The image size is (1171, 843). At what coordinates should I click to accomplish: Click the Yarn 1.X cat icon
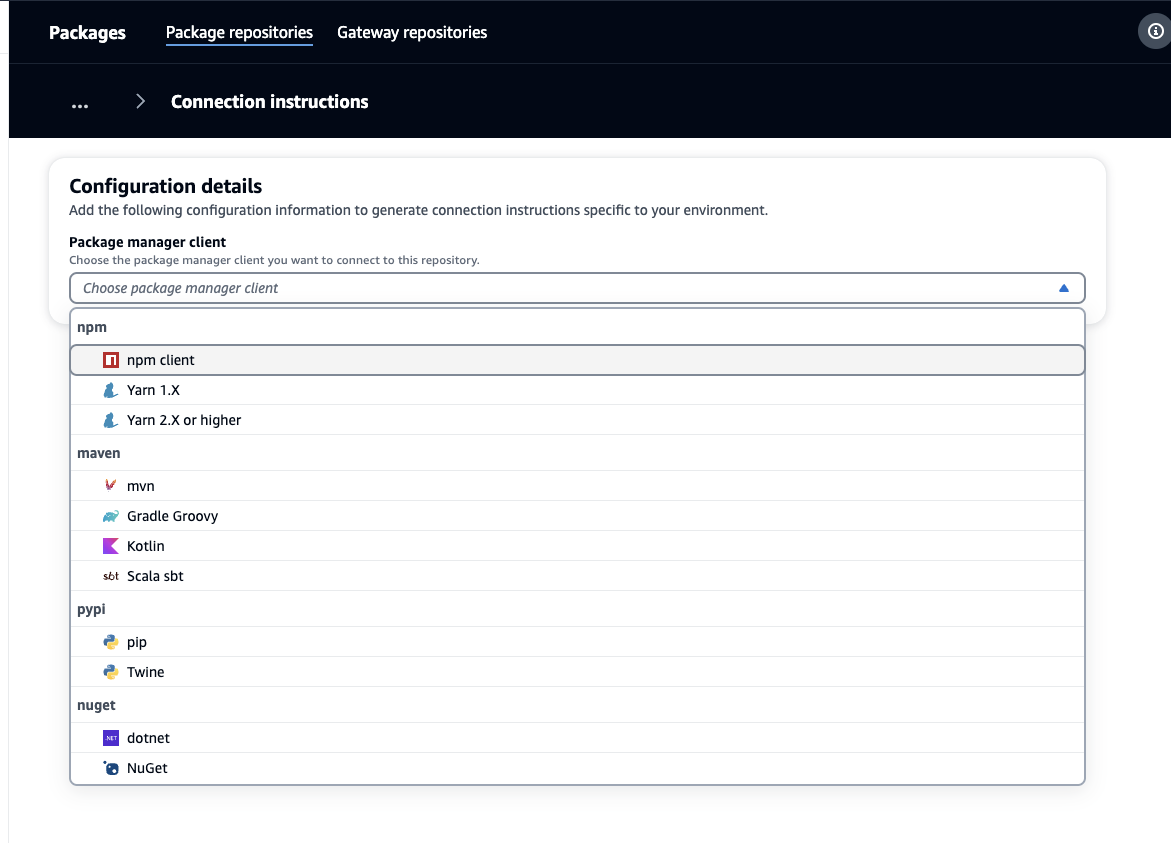point(111,390)
